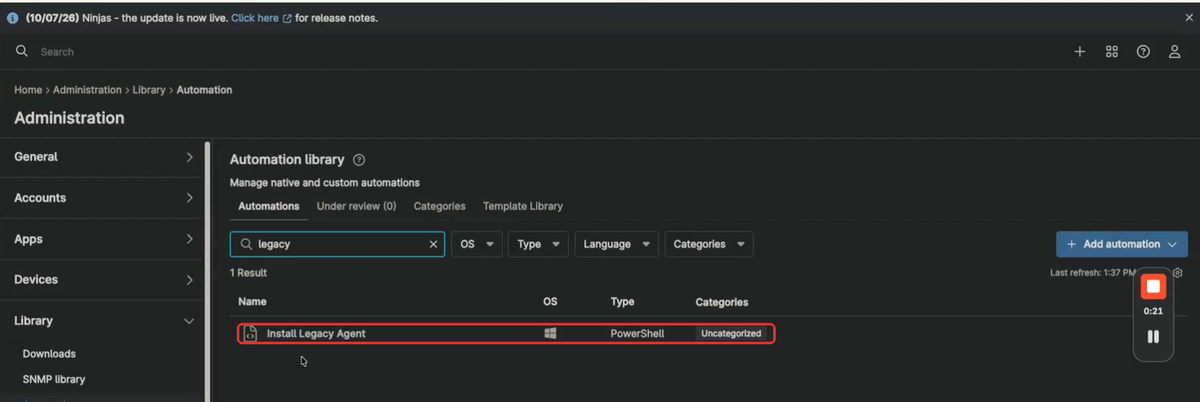
Task: Click the Last refresh timestamp text
Action: (x=1093, y=273)
